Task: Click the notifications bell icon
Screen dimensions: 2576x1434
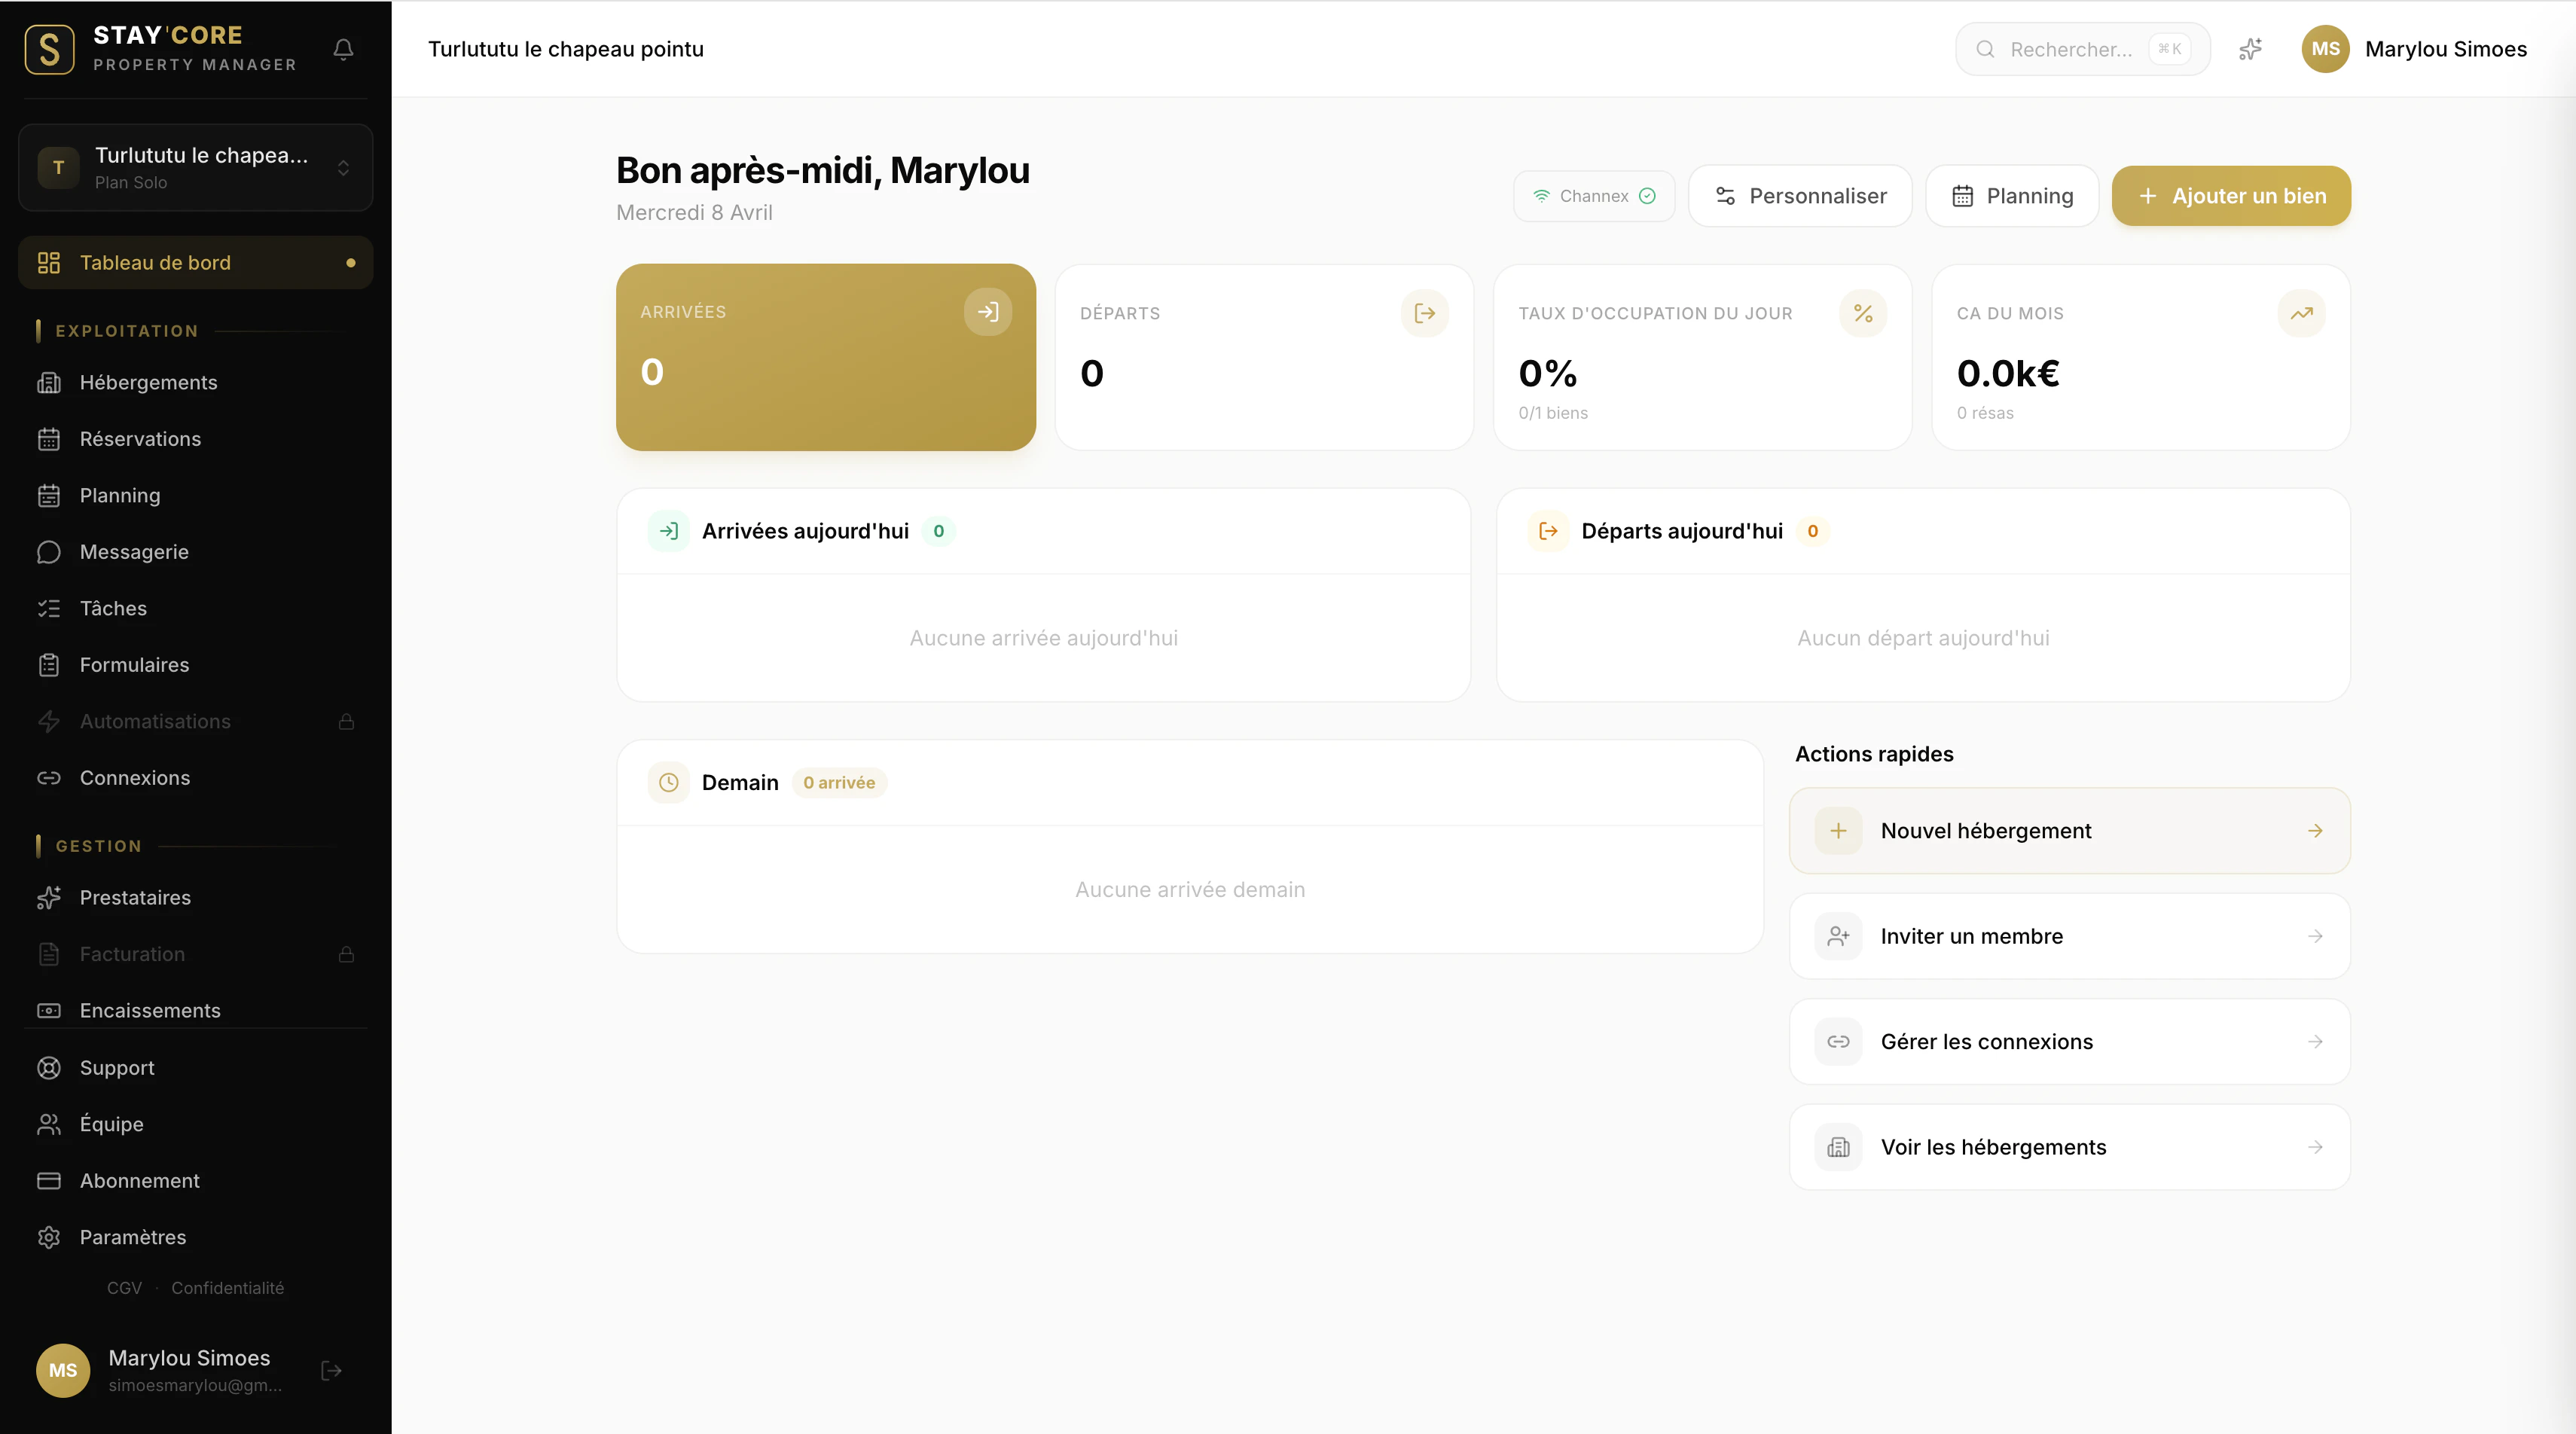Action: [343, 49]
